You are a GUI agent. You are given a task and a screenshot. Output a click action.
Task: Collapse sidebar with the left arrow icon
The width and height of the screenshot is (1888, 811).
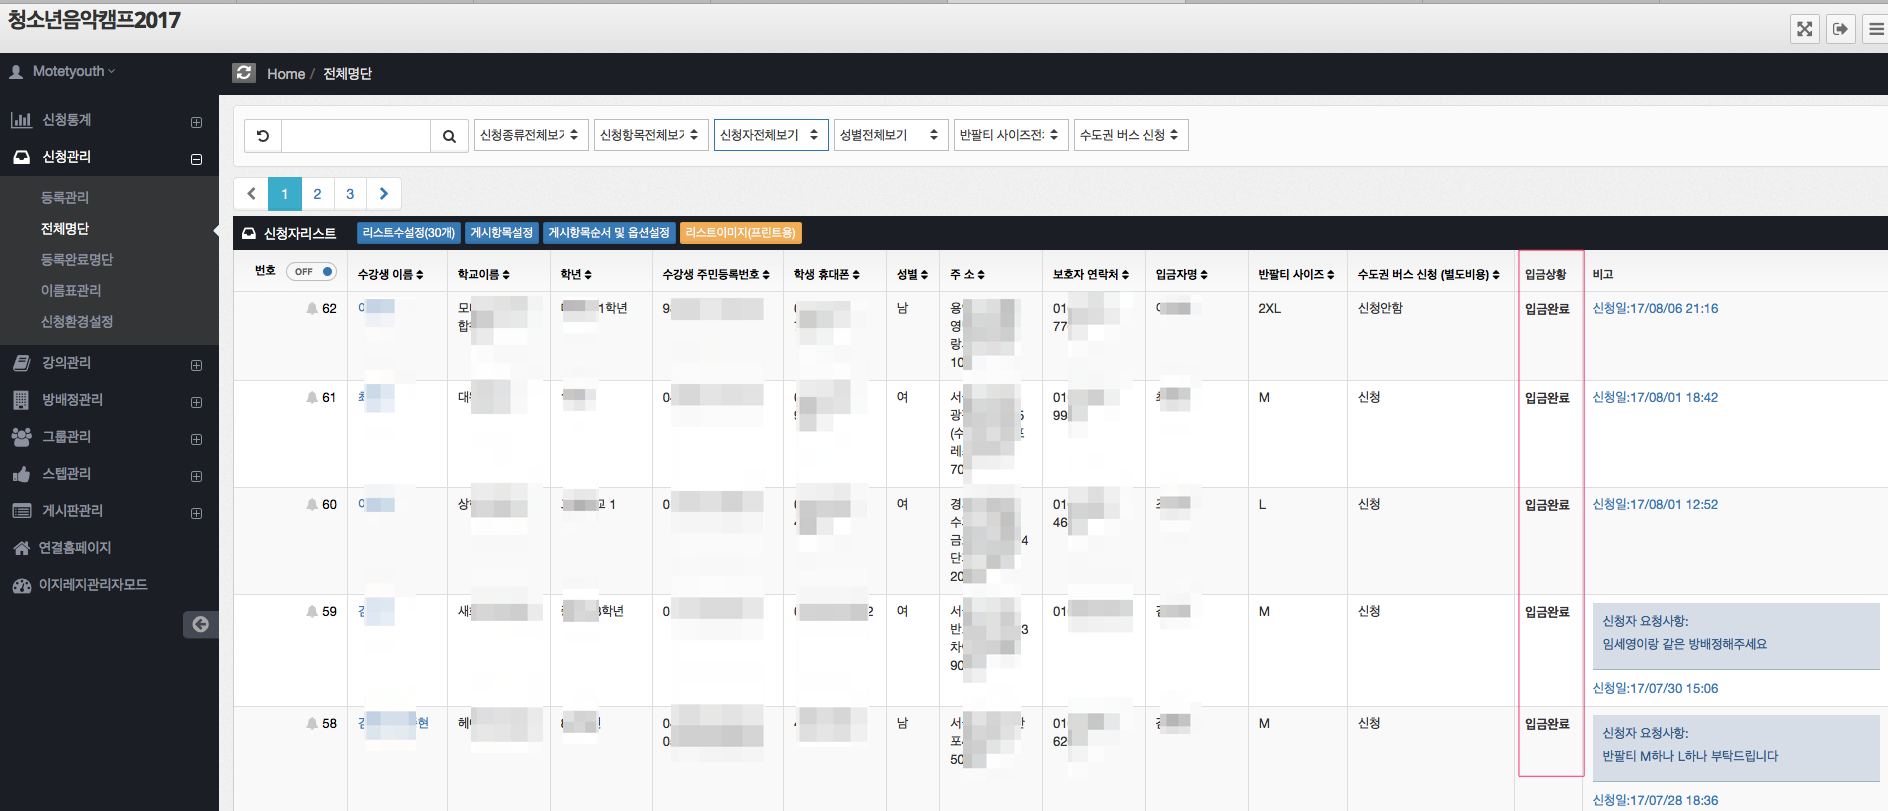click(x=200, y=624)
